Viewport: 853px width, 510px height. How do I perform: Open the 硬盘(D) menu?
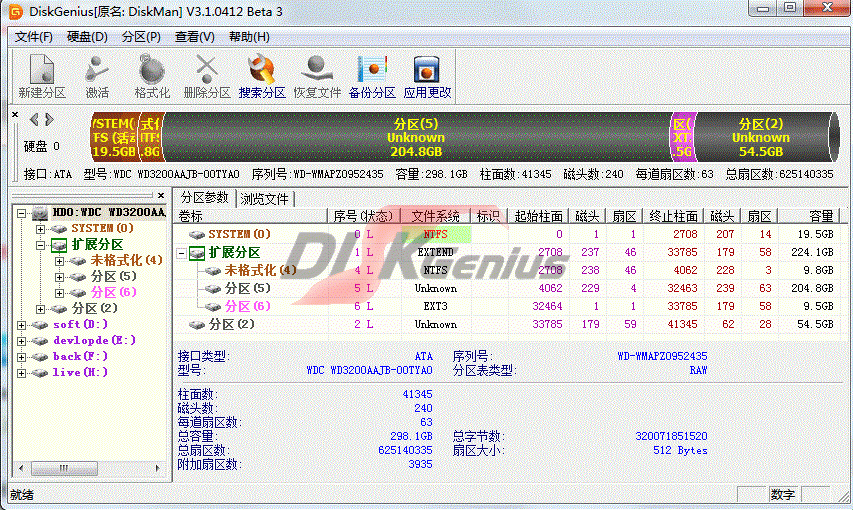pyautogui.click(x=87, y=36)
